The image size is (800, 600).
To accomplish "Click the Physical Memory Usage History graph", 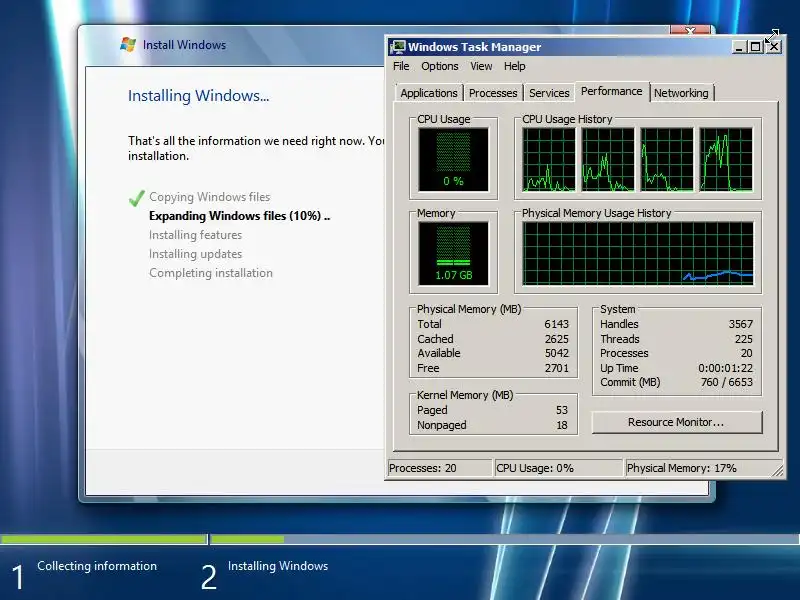I will (x=638, y=253).
